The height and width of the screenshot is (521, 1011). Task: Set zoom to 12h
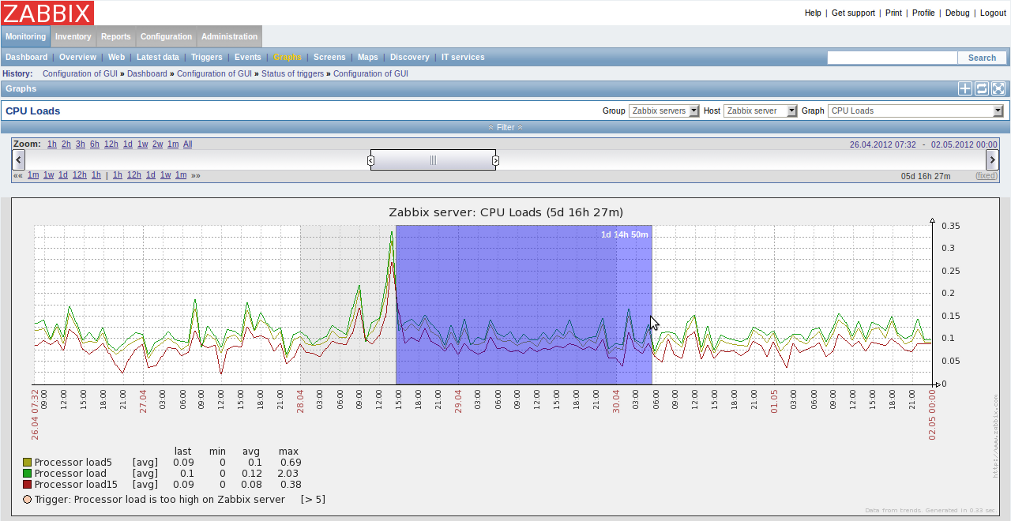tap(111, 144)
